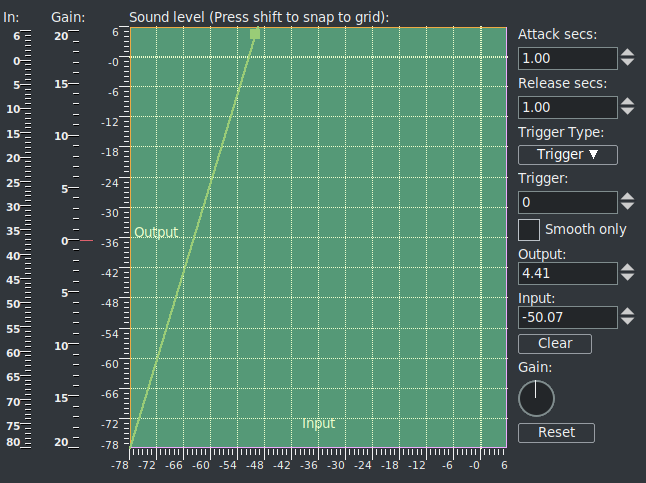Click the red marker on the Gain meter

click(86, 241)
